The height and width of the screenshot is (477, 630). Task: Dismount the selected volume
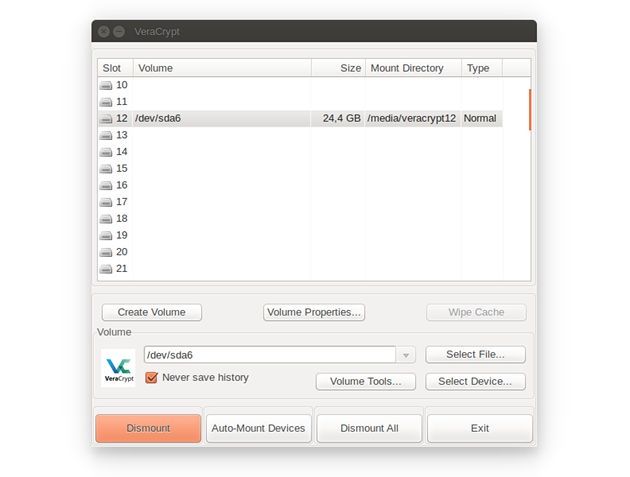[148, 428]
